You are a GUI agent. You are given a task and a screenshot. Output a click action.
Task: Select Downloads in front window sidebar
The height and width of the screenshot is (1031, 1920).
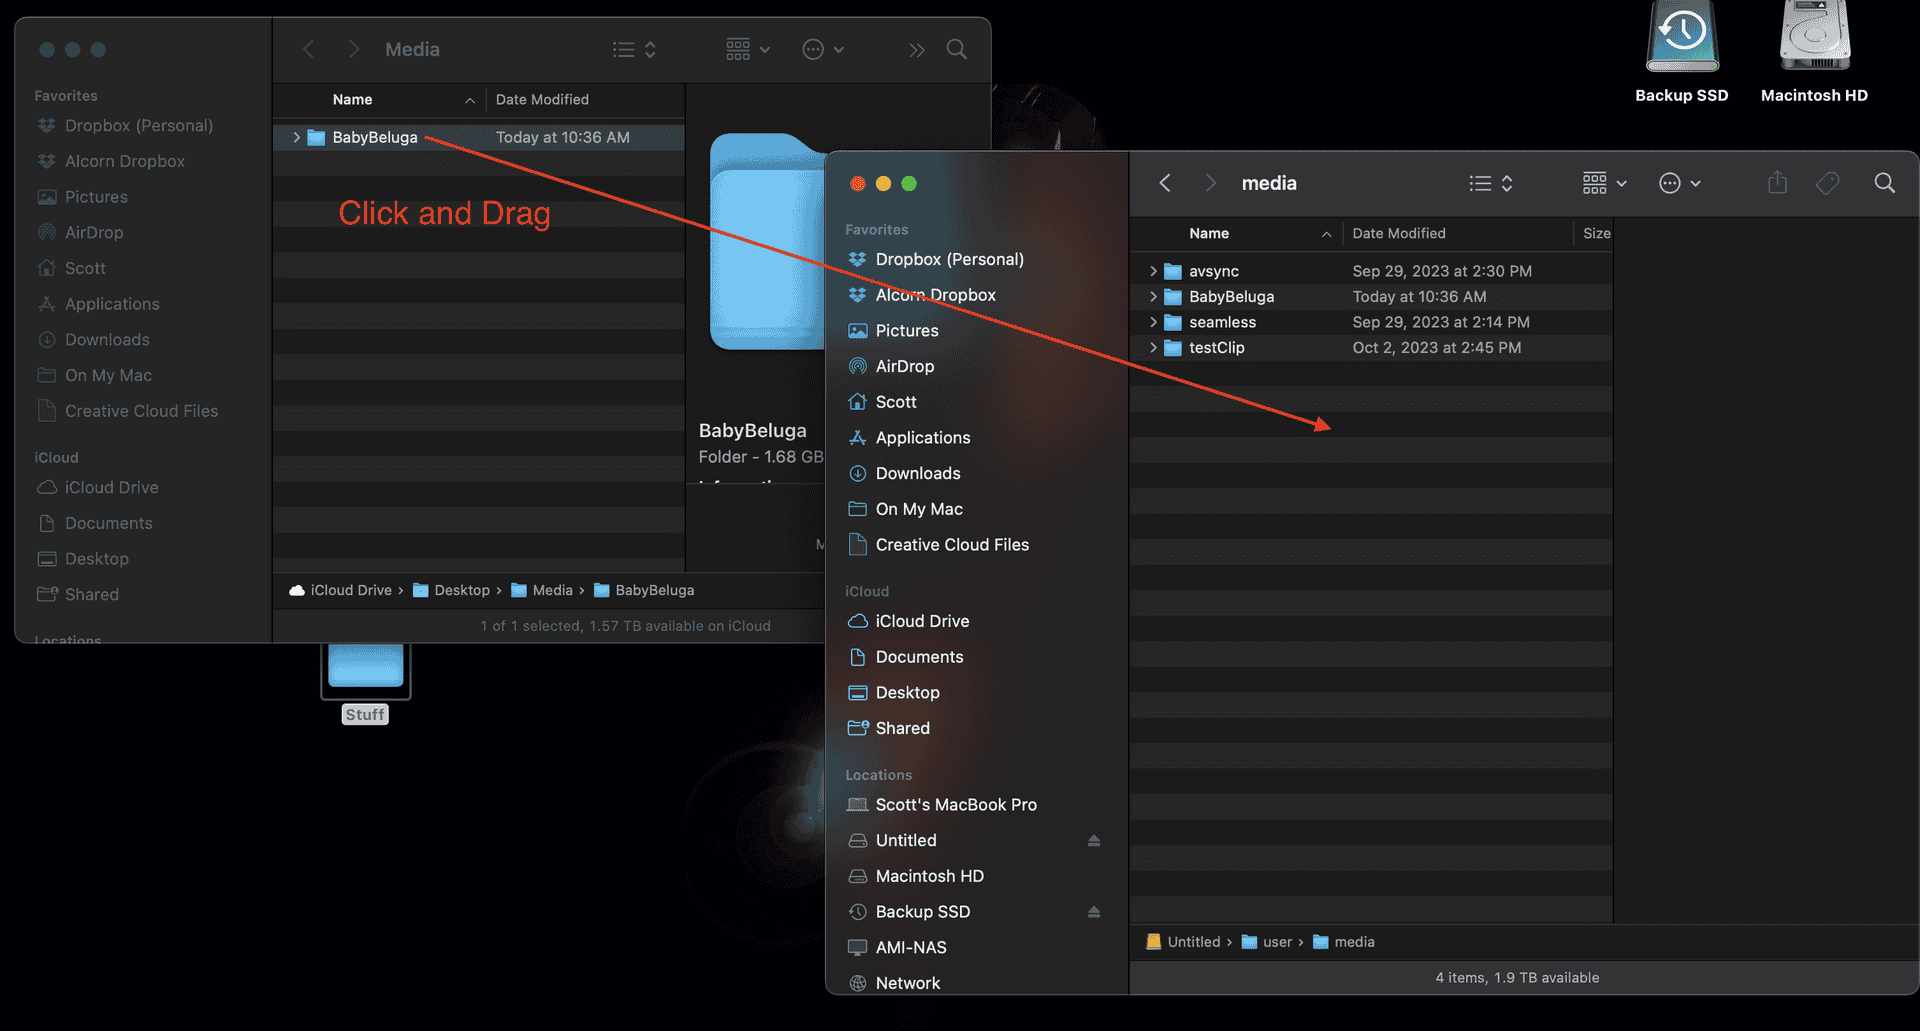[x=917, y=473]
